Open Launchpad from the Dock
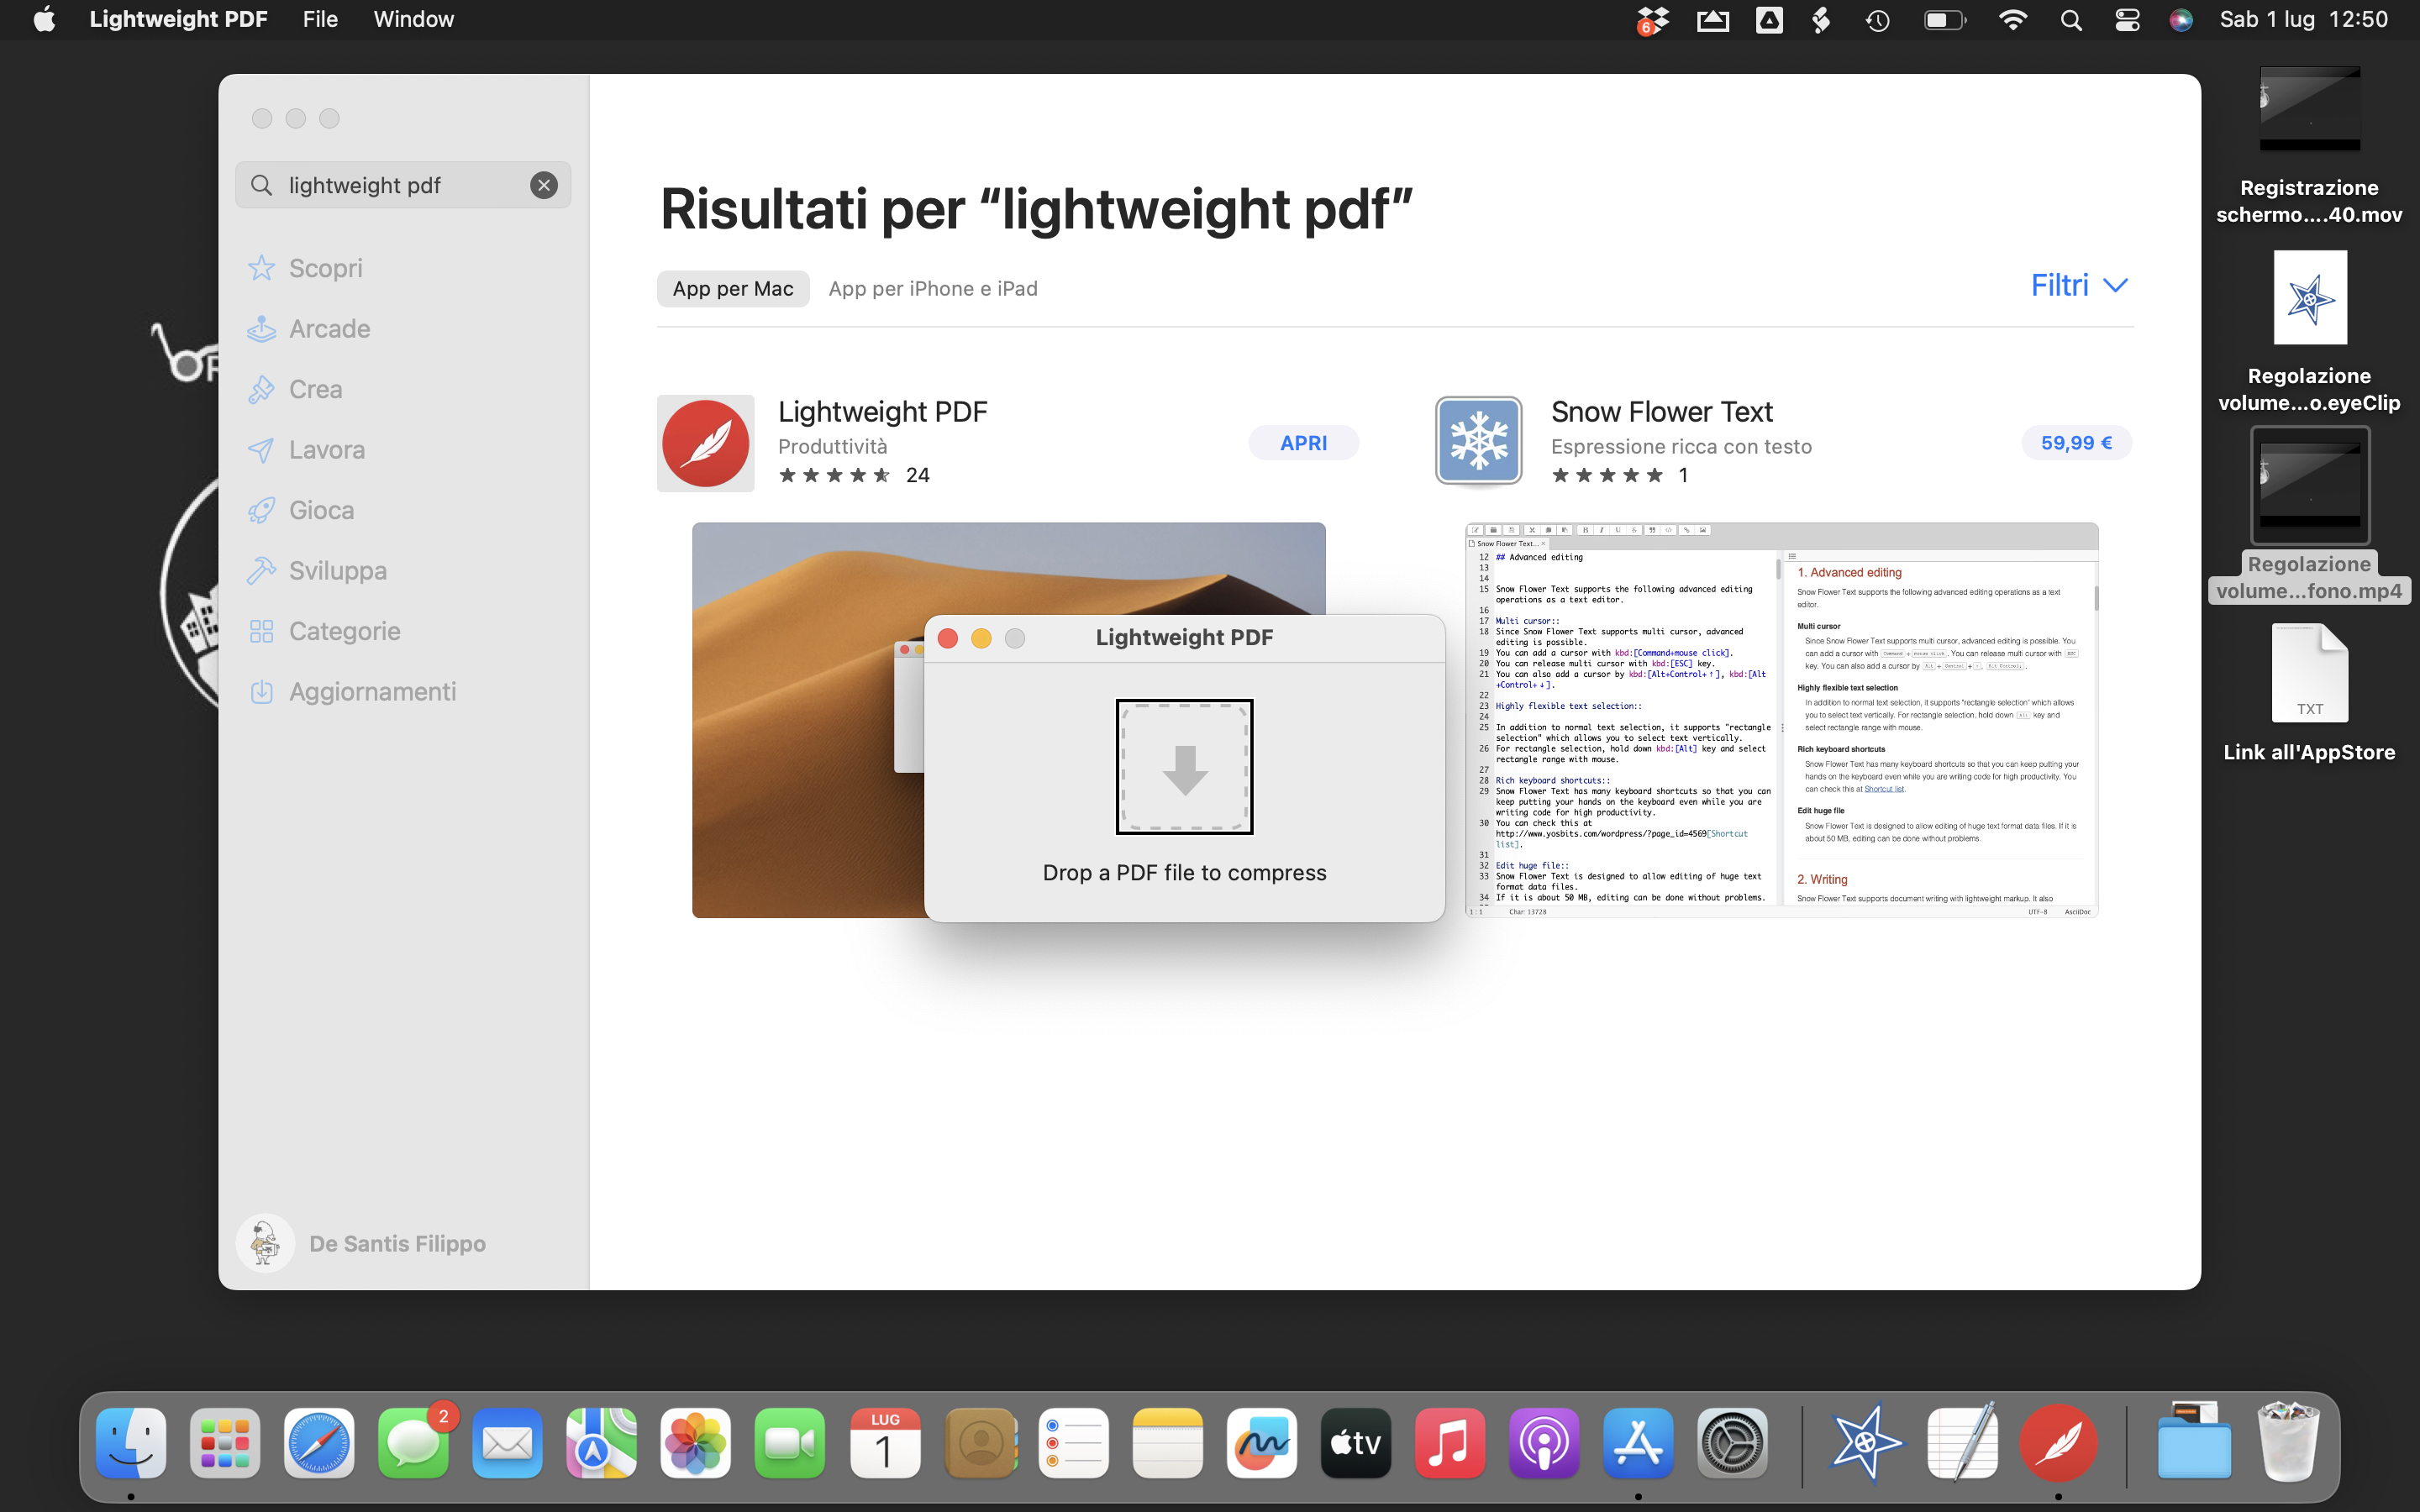This screenshot has width=2420, height=1512. [x=225, y=1443]
